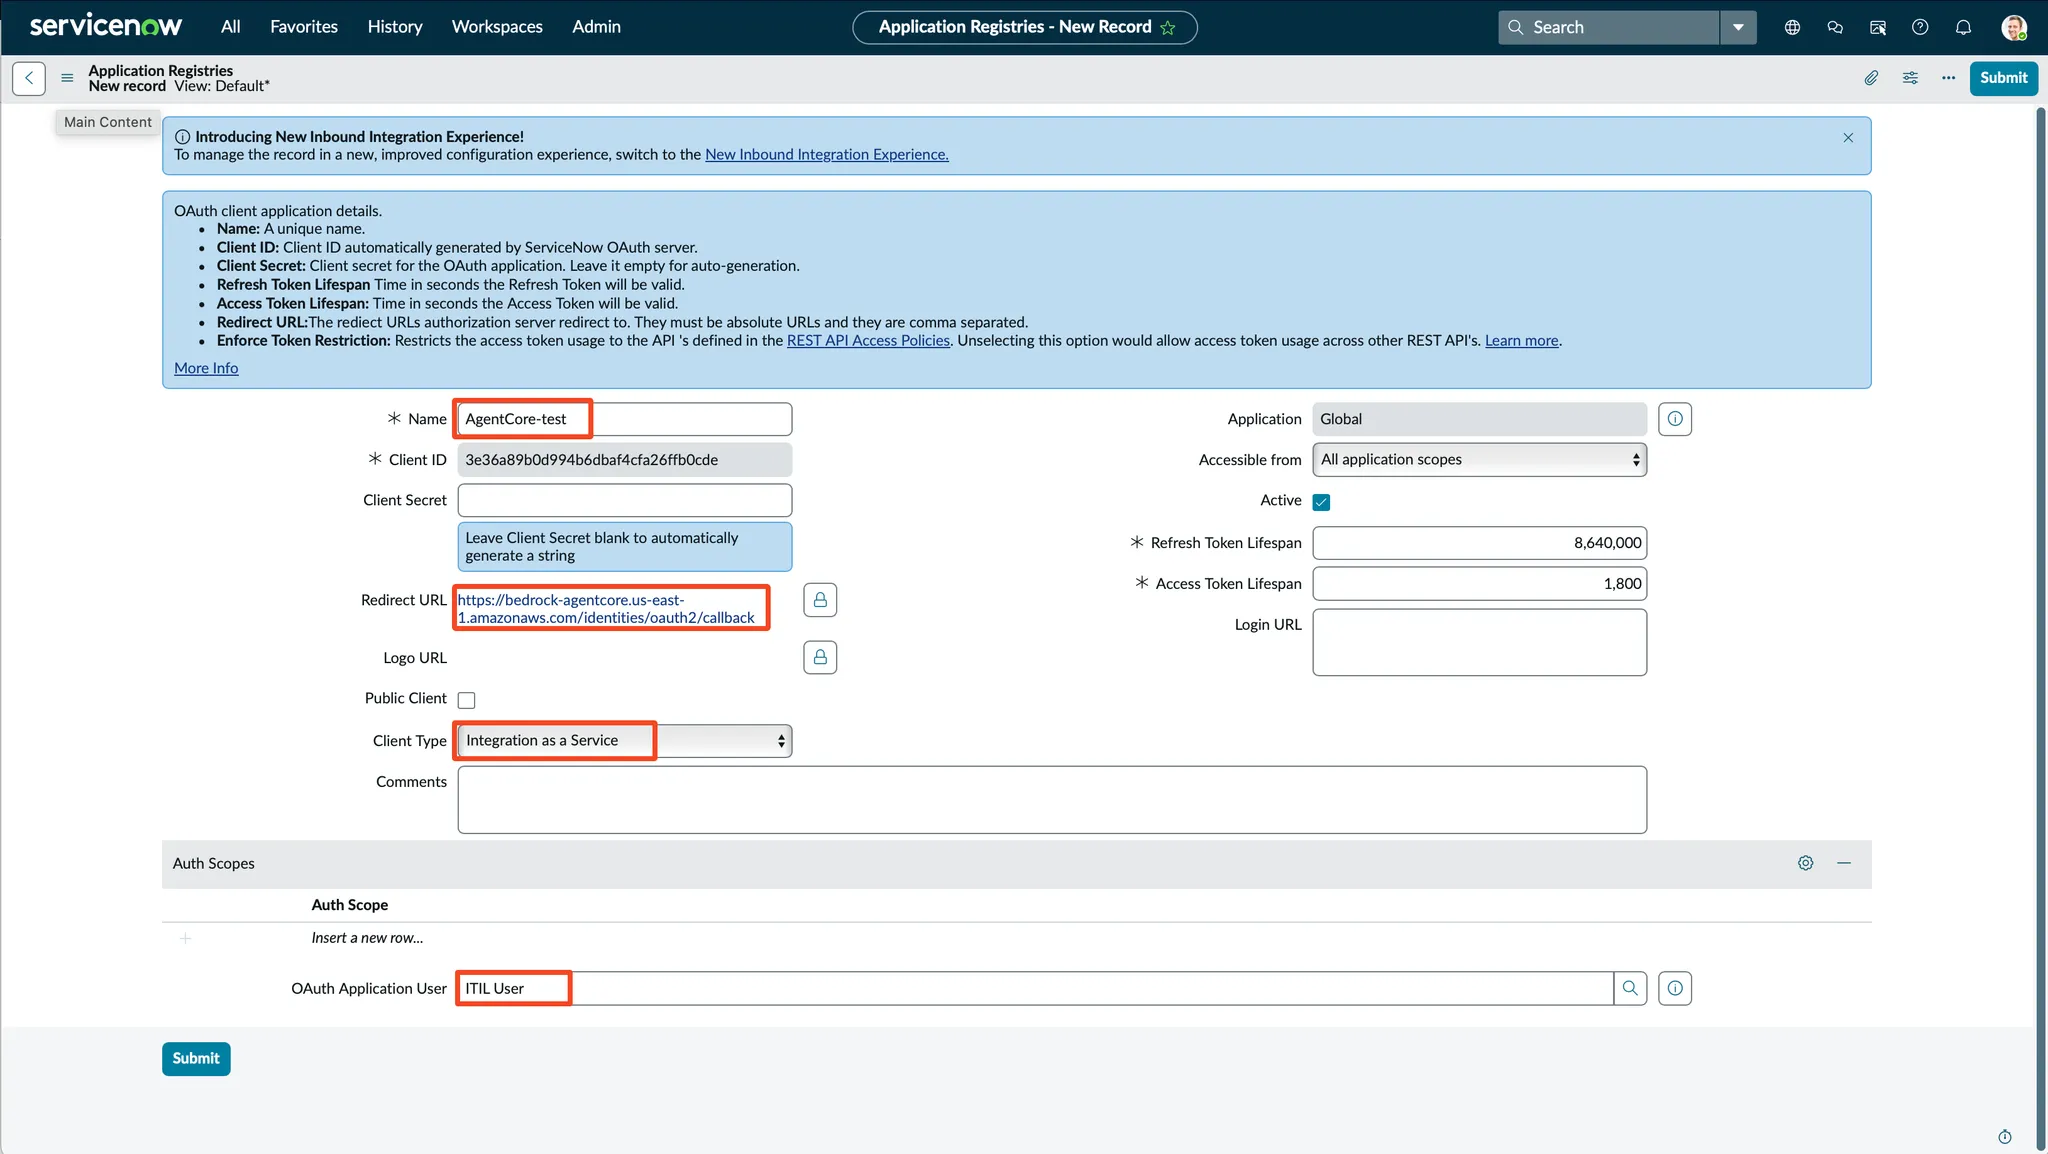The image size is (2048, 1154).
Task: Open the New Inbound Integration Experience link
Action: coord(826,155)
